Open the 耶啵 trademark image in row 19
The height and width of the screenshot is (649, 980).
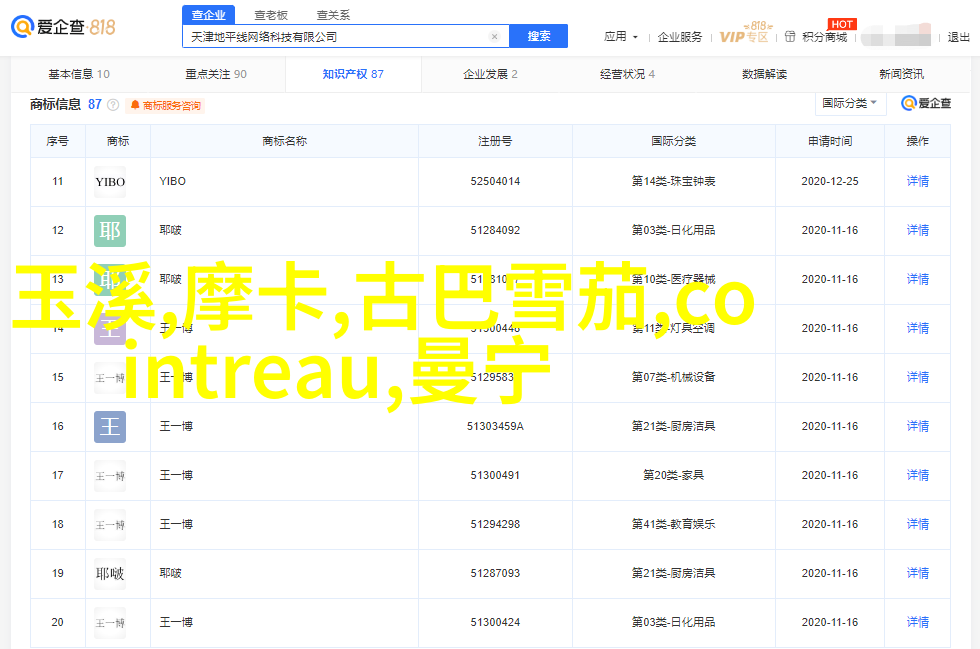110,574
